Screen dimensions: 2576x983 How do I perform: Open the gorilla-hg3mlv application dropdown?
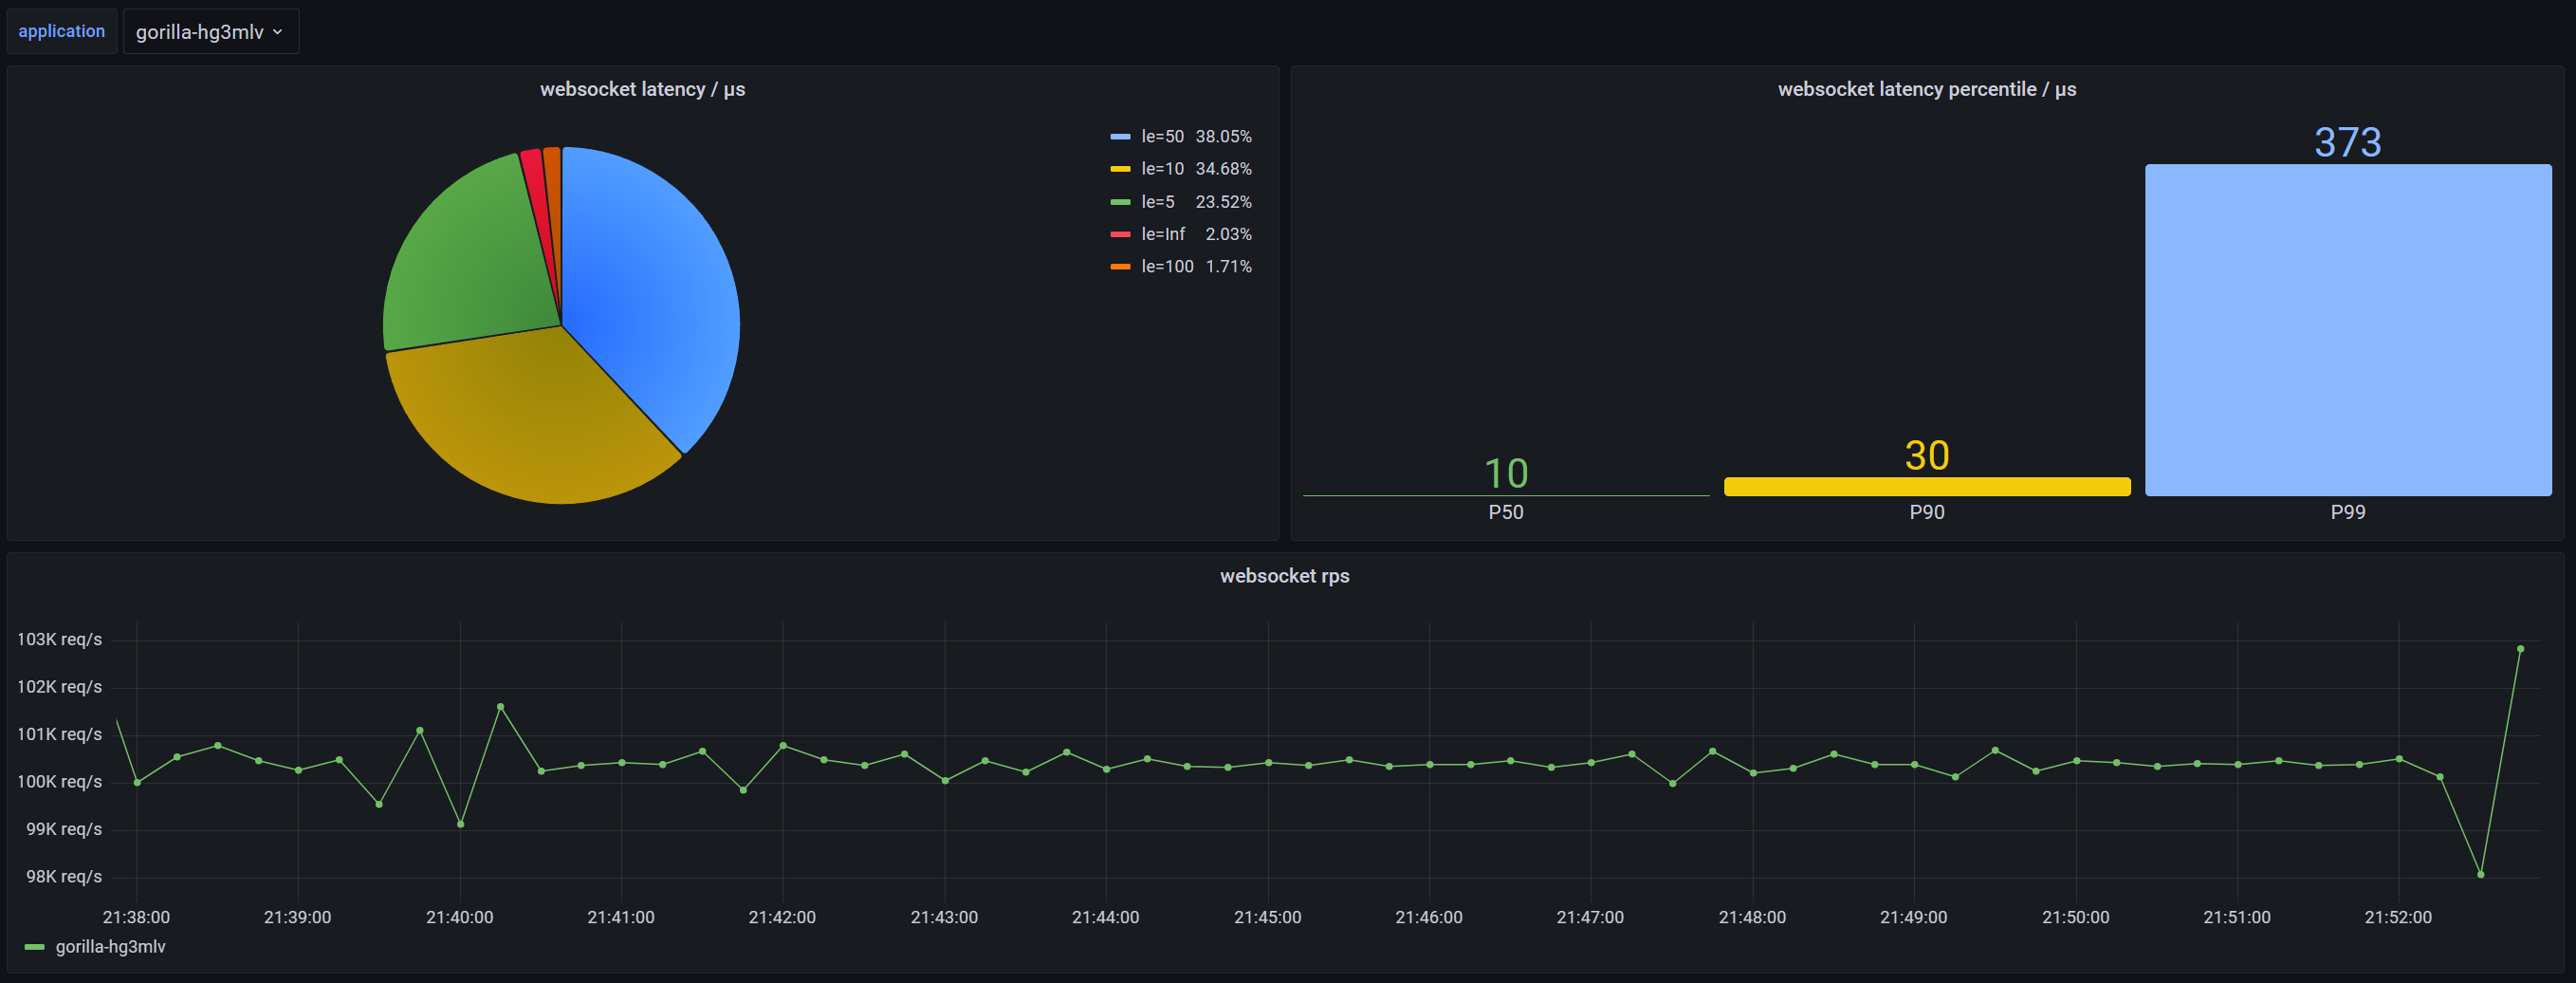coord(210,32)
